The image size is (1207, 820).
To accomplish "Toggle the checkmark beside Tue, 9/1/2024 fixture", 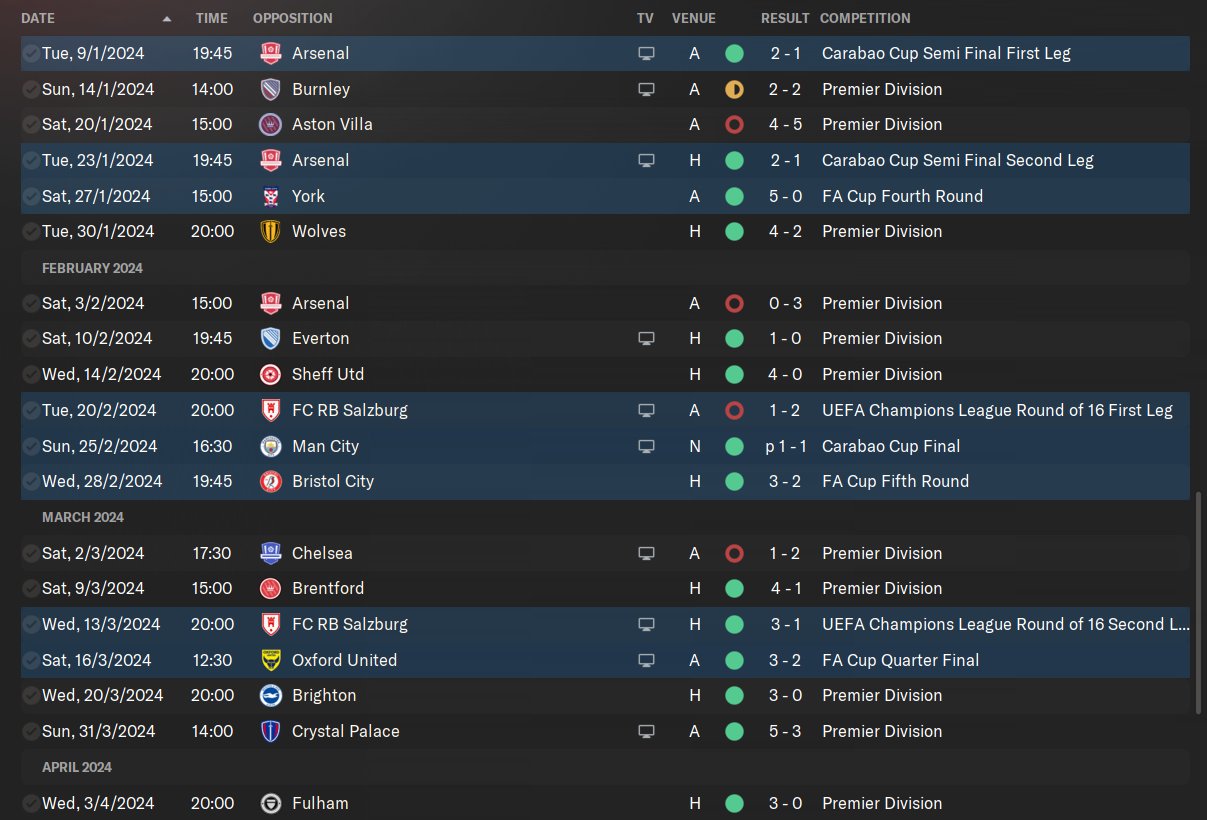I will (x=31, y=53).
